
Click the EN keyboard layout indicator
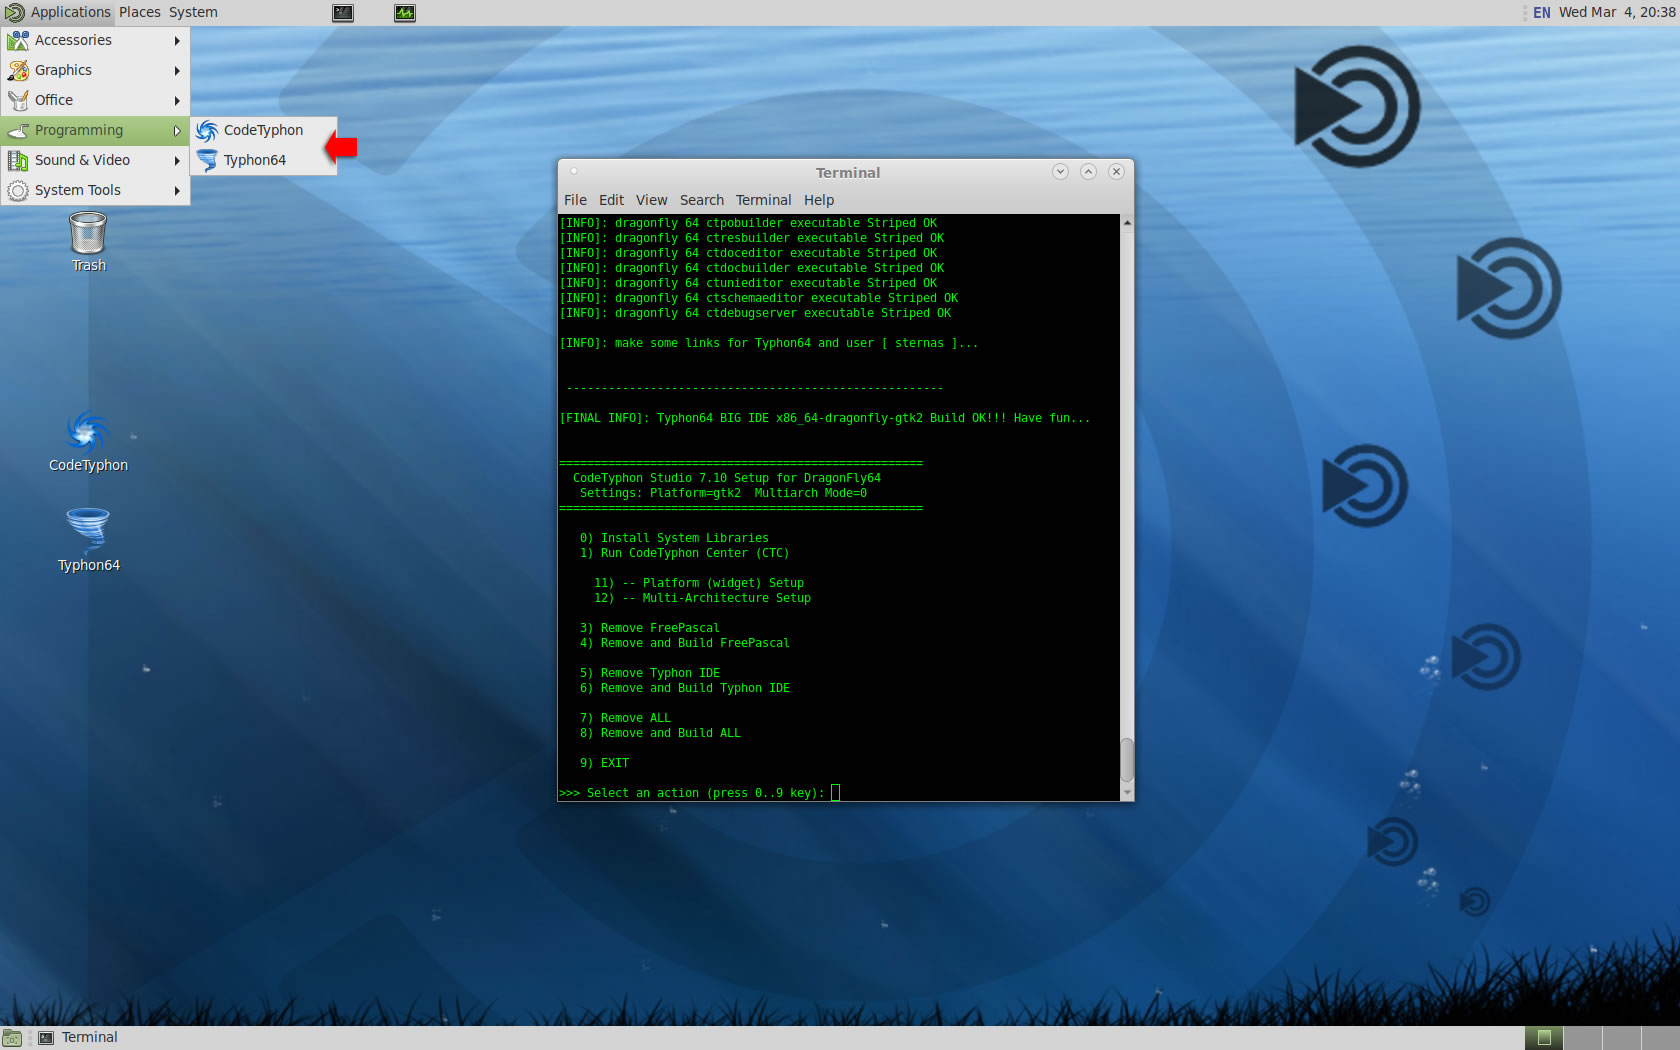click(1542, 12)
